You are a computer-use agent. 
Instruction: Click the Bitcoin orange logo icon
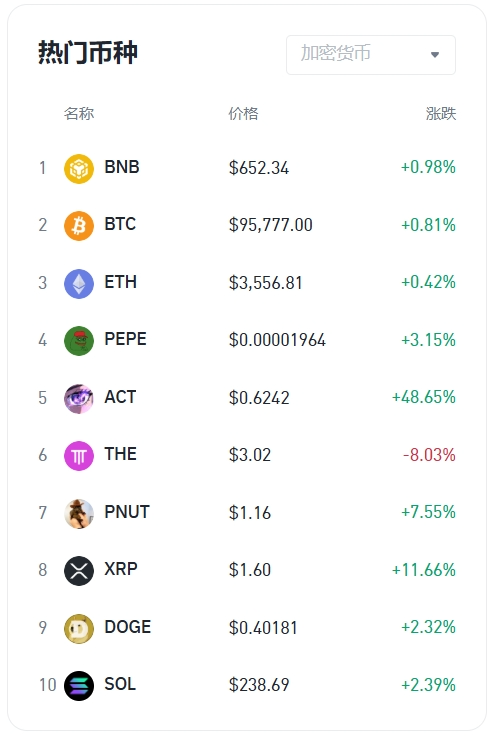coord(79,226)
